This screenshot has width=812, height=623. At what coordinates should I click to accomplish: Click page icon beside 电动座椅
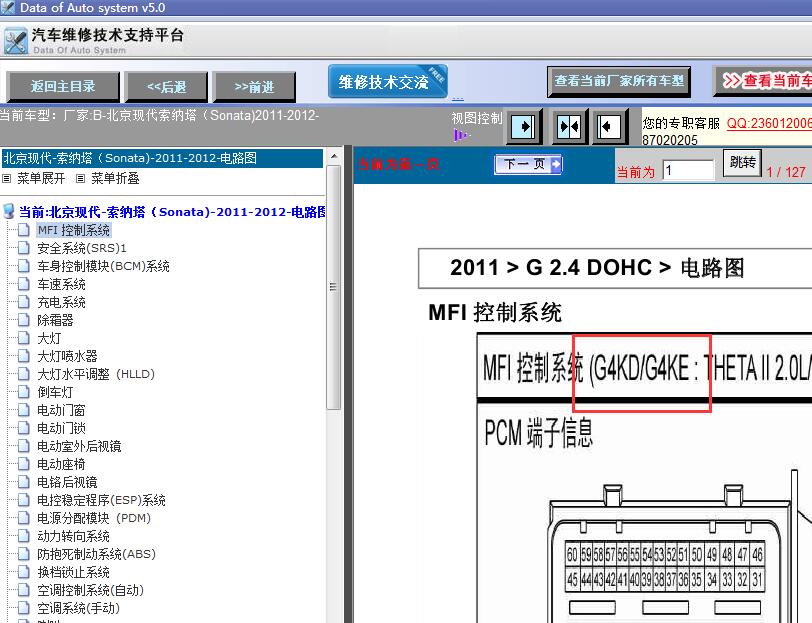[23, 464]
